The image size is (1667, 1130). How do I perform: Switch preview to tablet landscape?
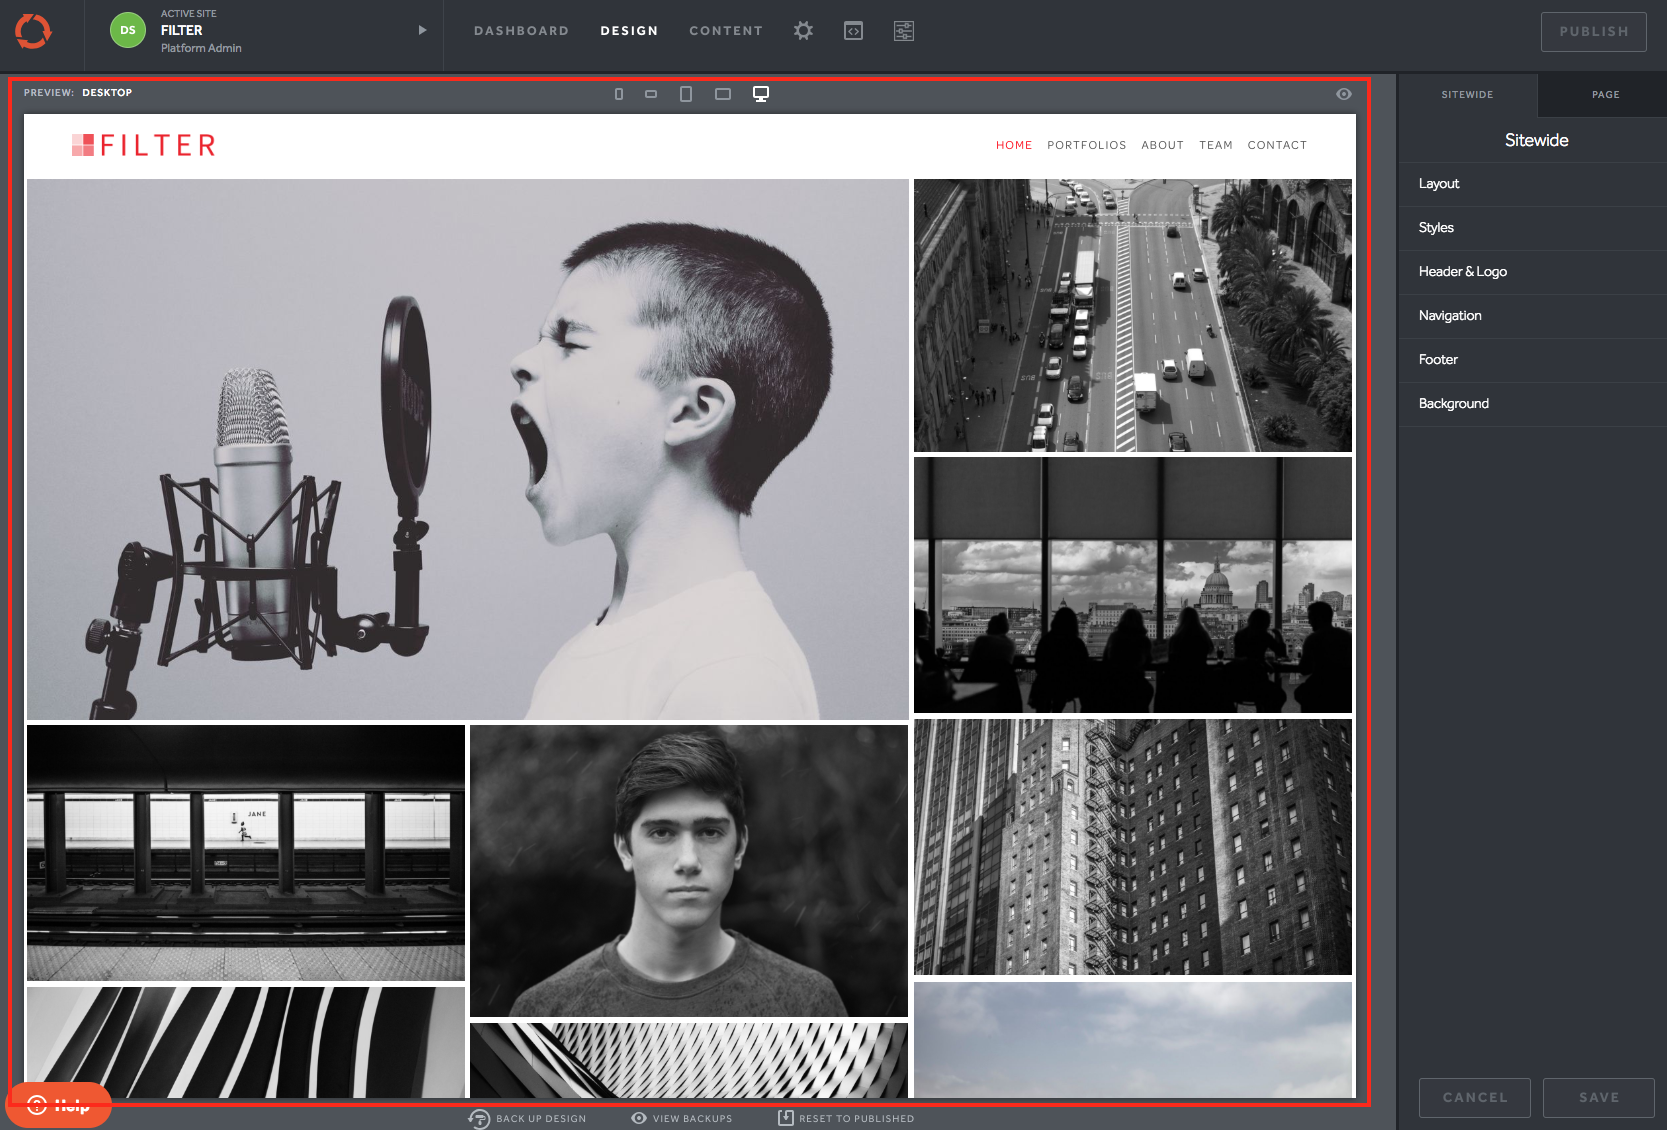click(723, 94)
